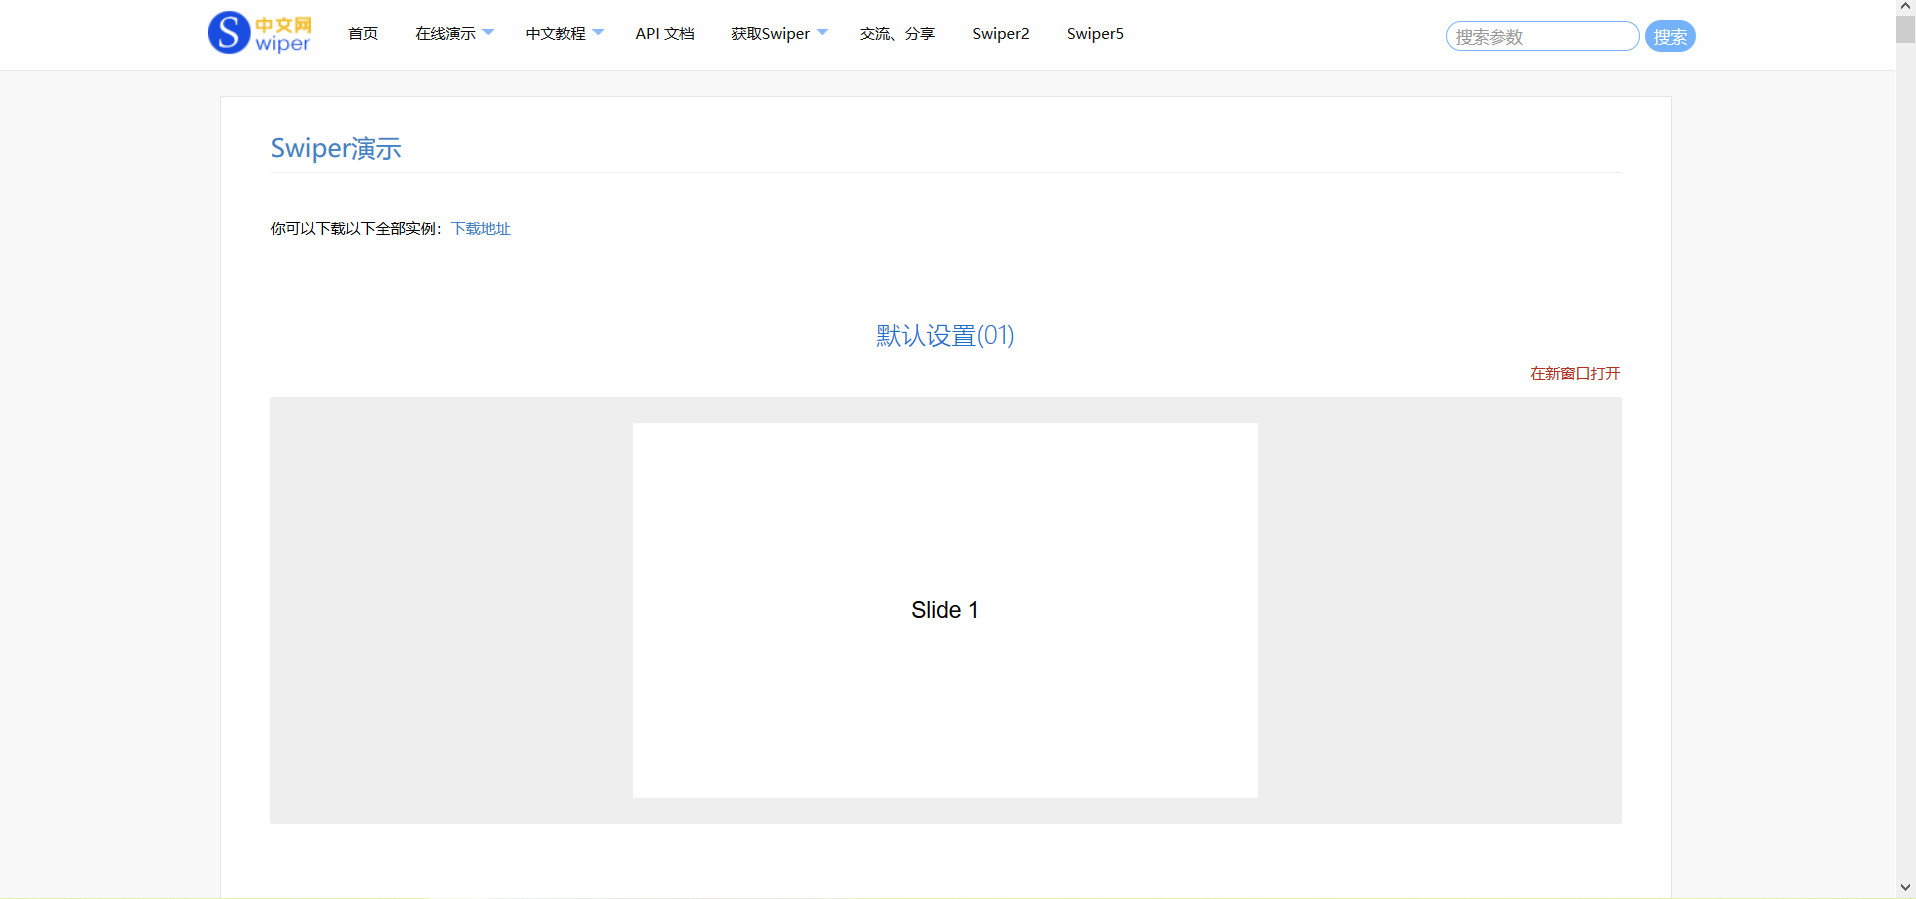The height and width of the screenshot is (899, 1916).
Task: Focus the 搜索参数 search field
Action: pyautogui.click(x=1542, y=36)
